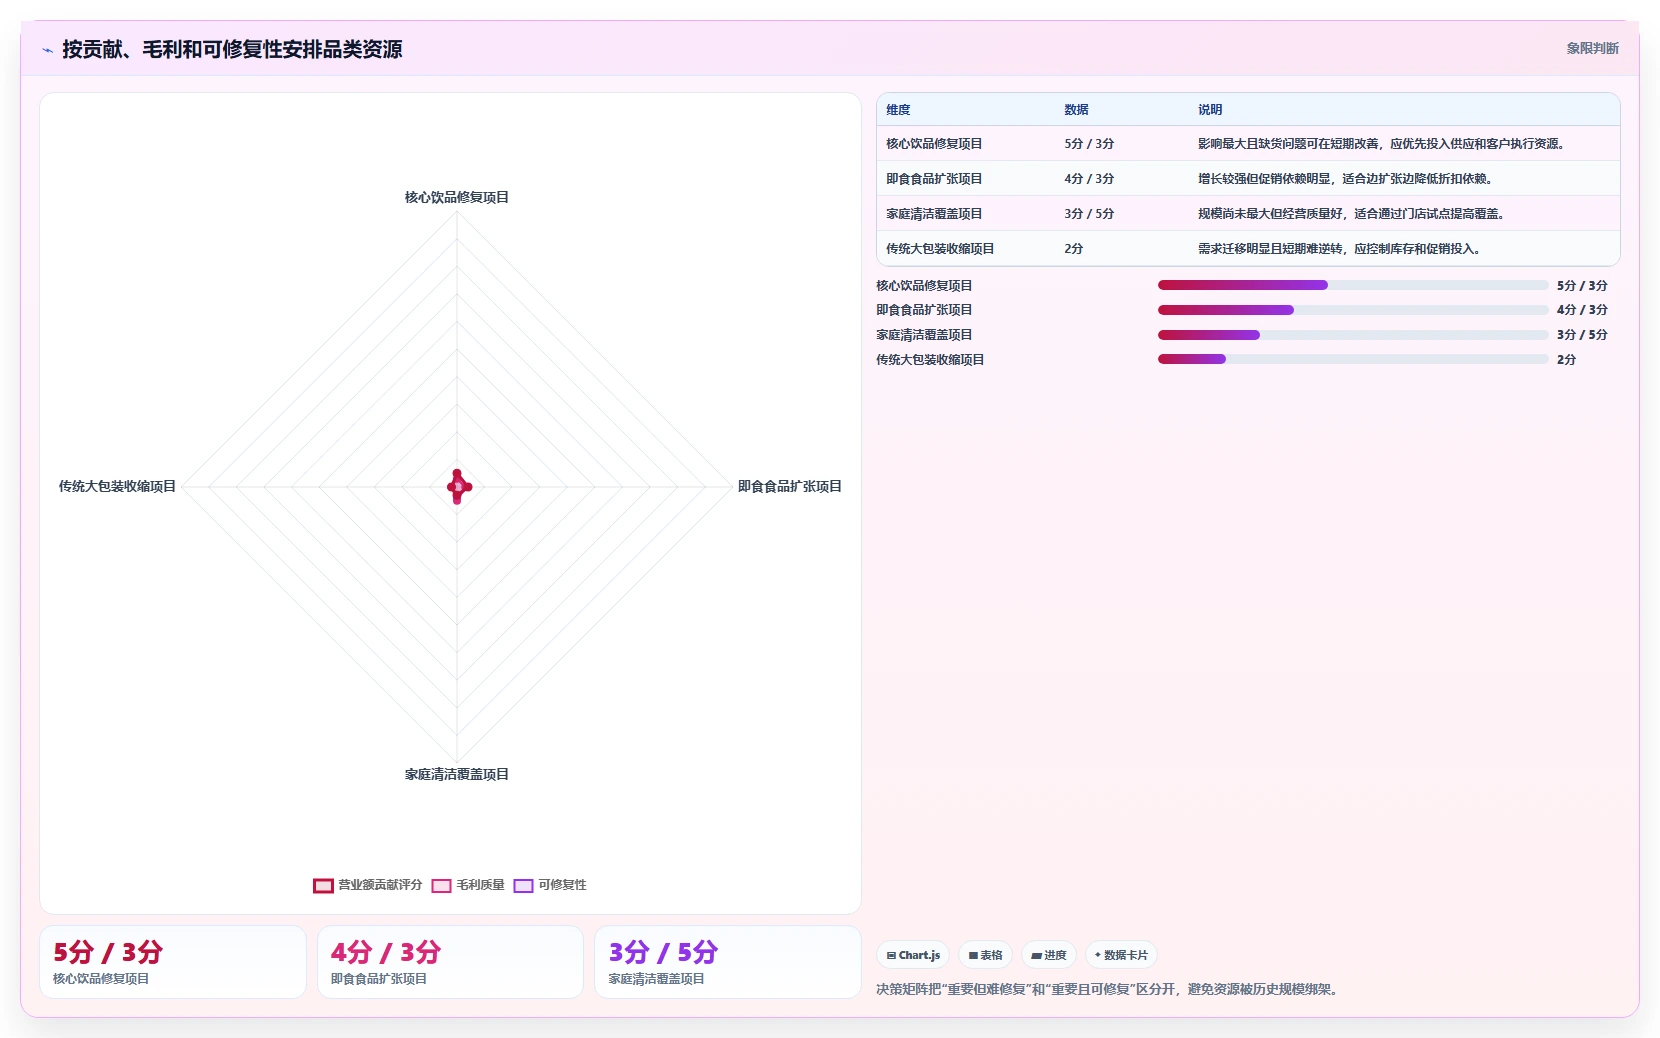1660x1038 pixels.
Task: Select table row 家庭清洁覆盖项目
Action: coord(1248,214)
